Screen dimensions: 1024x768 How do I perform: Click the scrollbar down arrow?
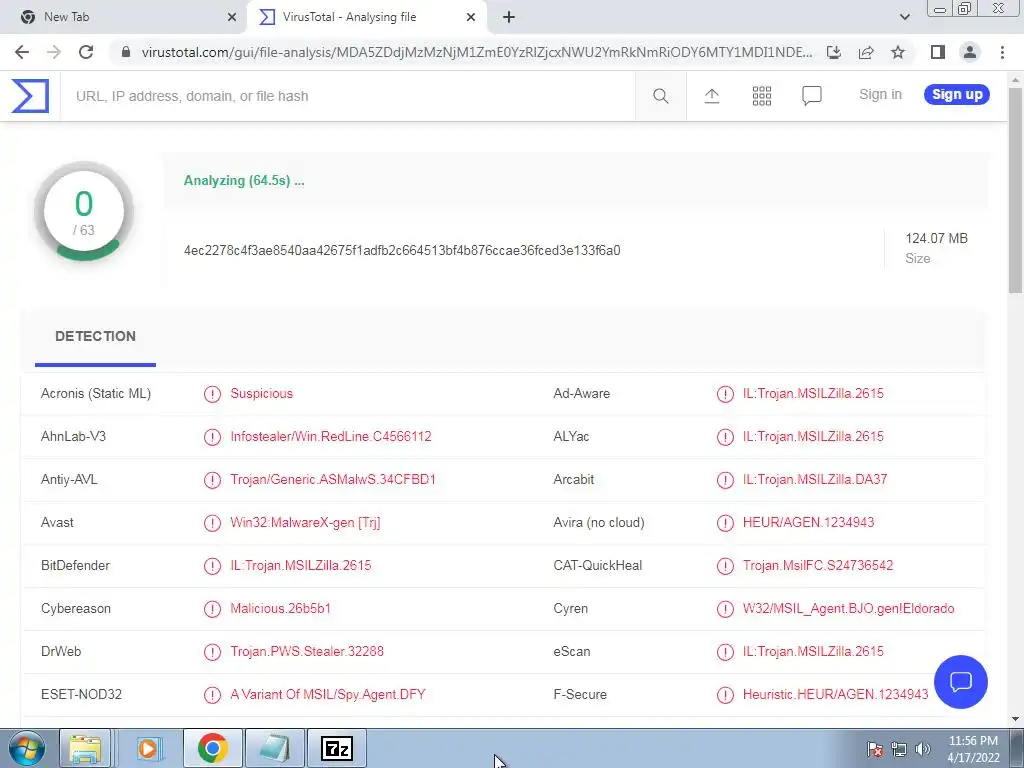pyautogui.click(x=1016, y=719)
